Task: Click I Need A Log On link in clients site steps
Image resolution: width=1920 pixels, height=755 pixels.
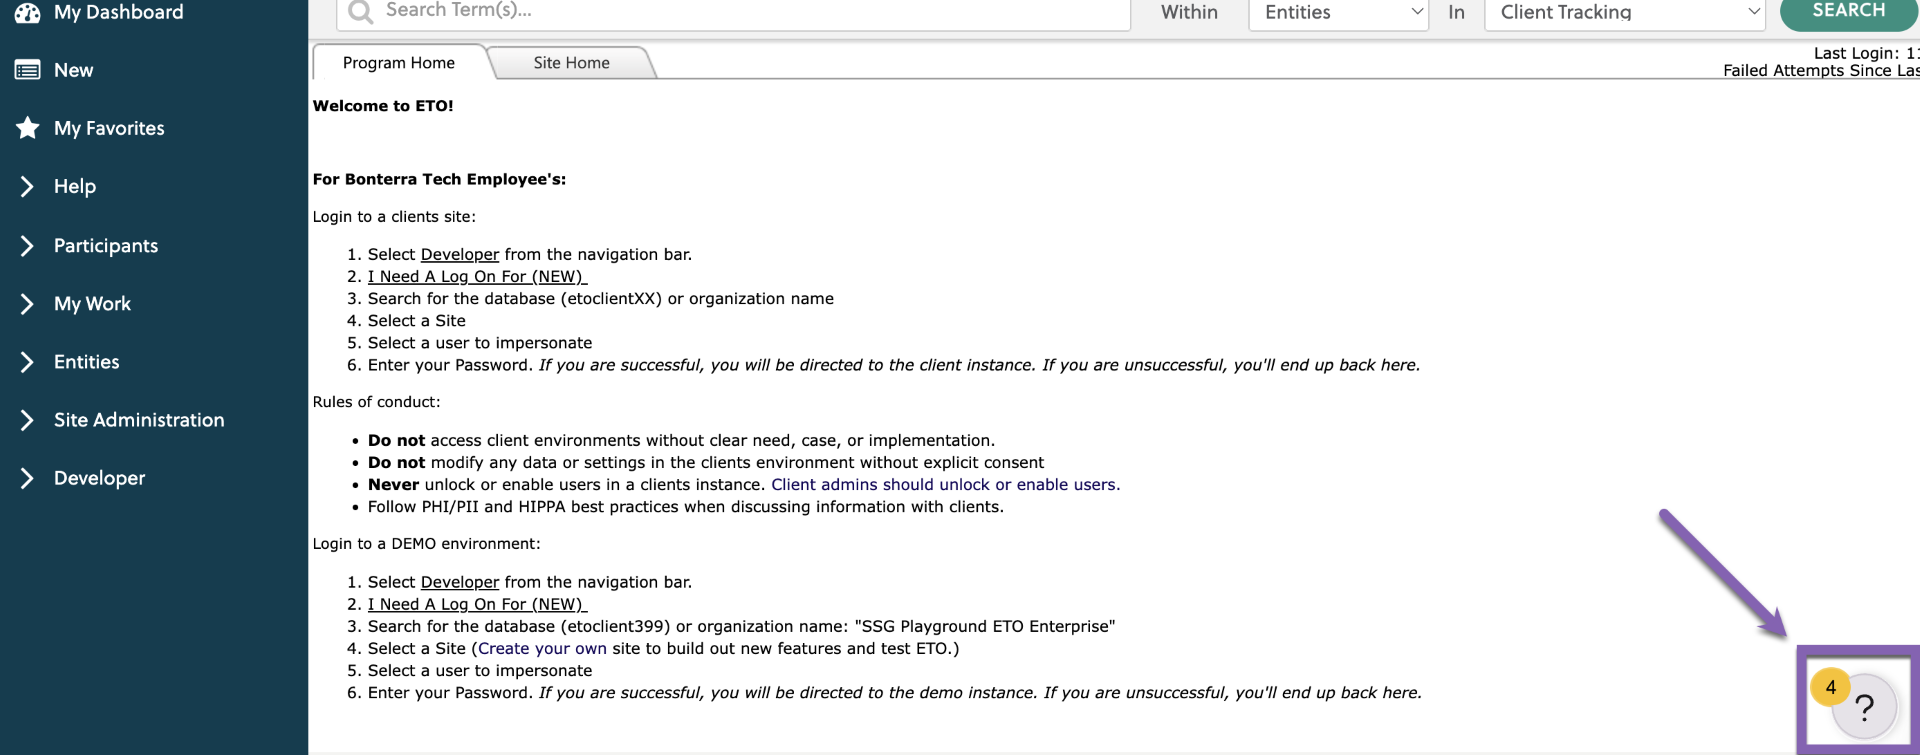Action: 477,276
